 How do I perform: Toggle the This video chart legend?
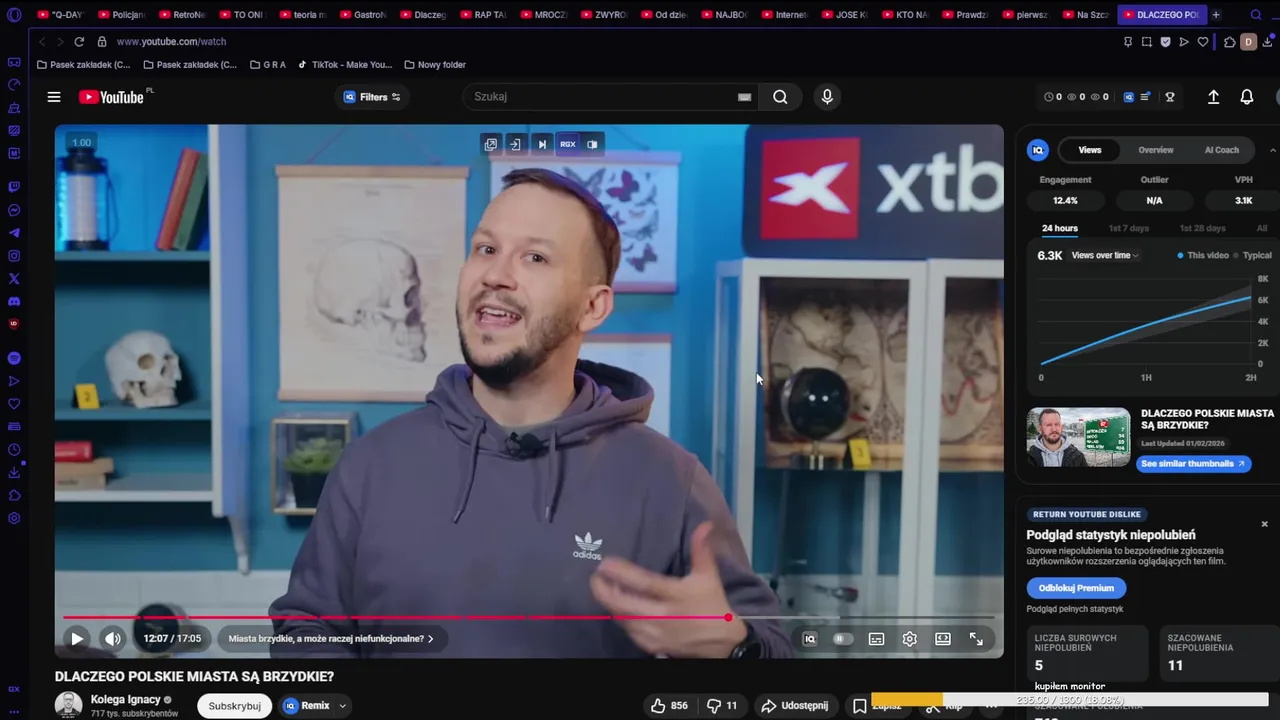point(1203,255)
